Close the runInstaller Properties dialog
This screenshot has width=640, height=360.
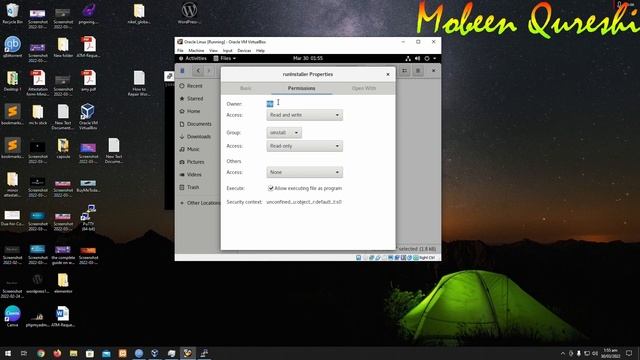(388, 74)
